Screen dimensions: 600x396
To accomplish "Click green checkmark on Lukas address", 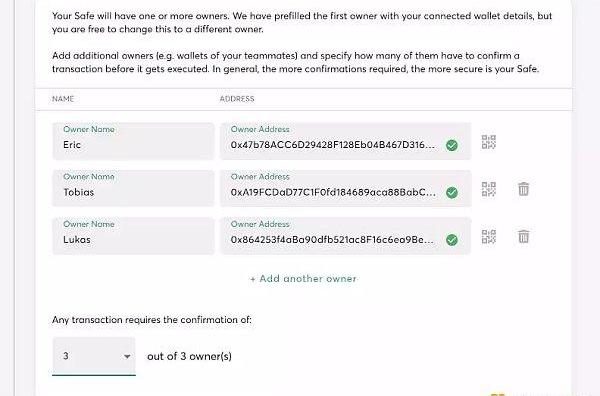I will 452,240.
